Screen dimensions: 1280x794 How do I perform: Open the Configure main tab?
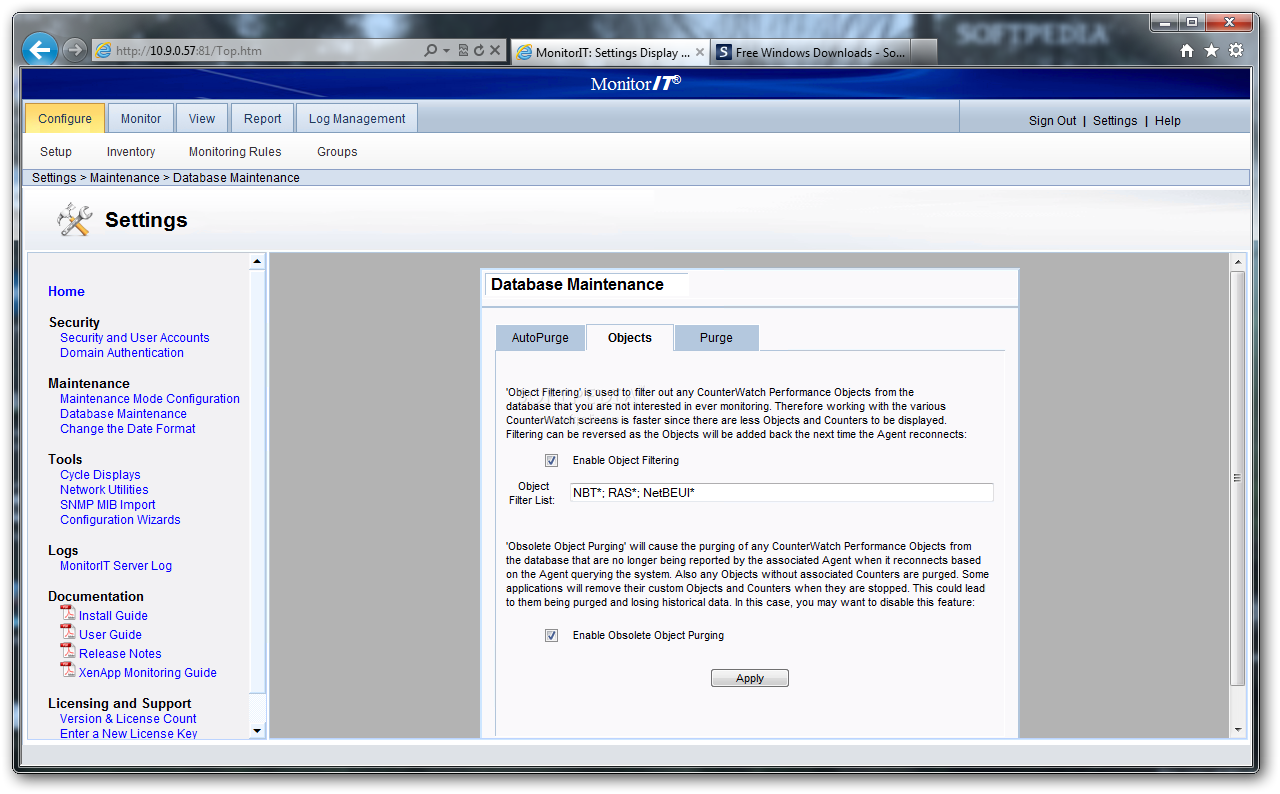[65, 119]
